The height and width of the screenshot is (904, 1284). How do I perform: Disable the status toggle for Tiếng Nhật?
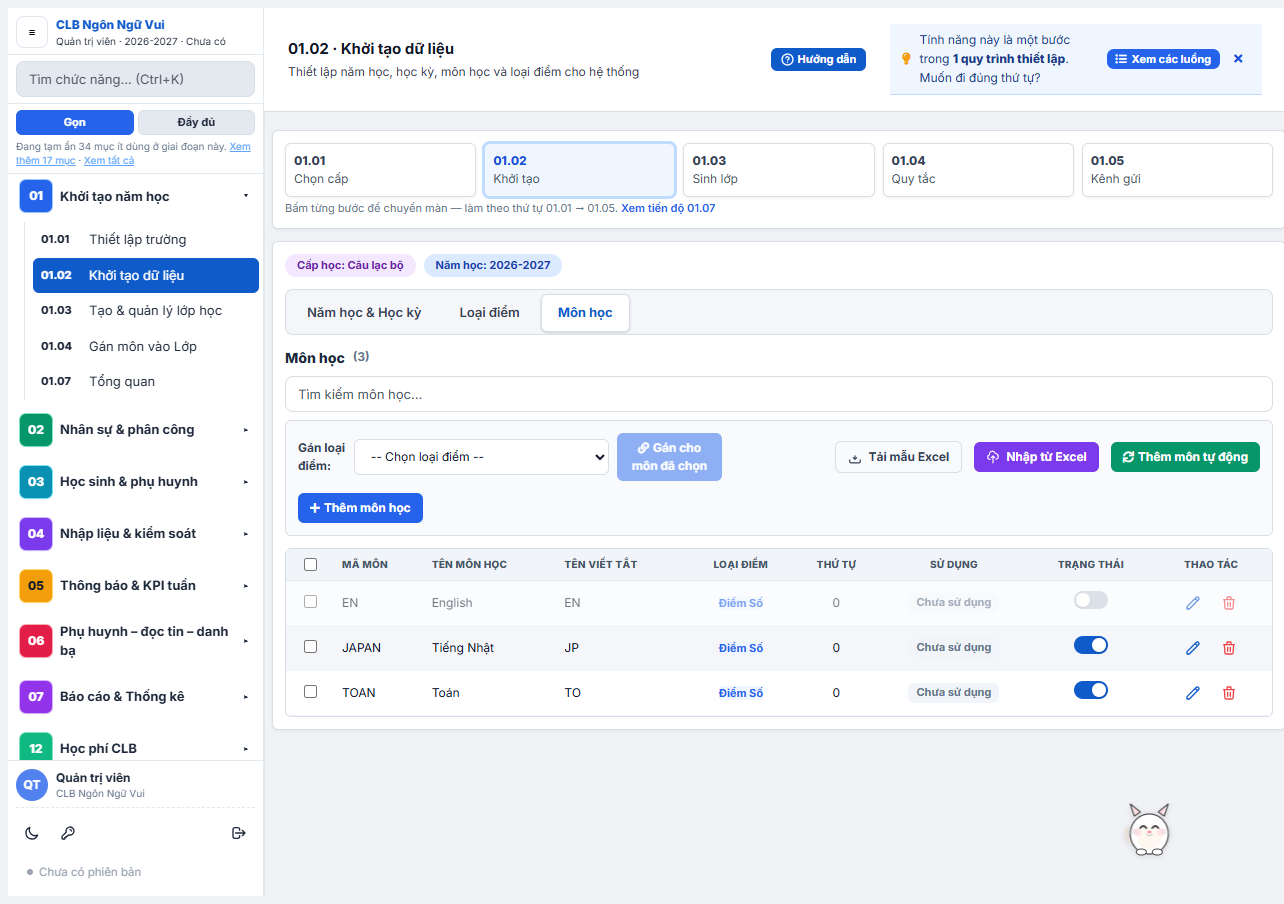[1091, 645]
